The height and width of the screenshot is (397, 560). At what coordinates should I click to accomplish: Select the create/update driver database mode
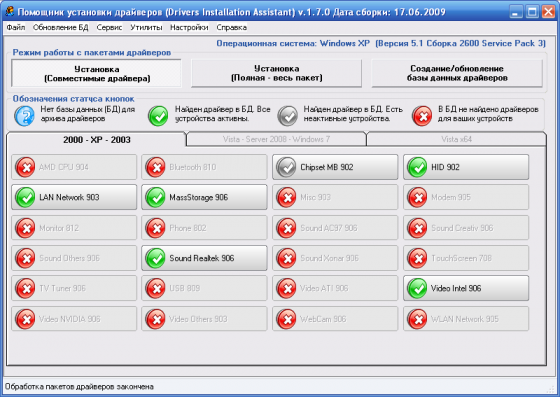pos(457,73)
